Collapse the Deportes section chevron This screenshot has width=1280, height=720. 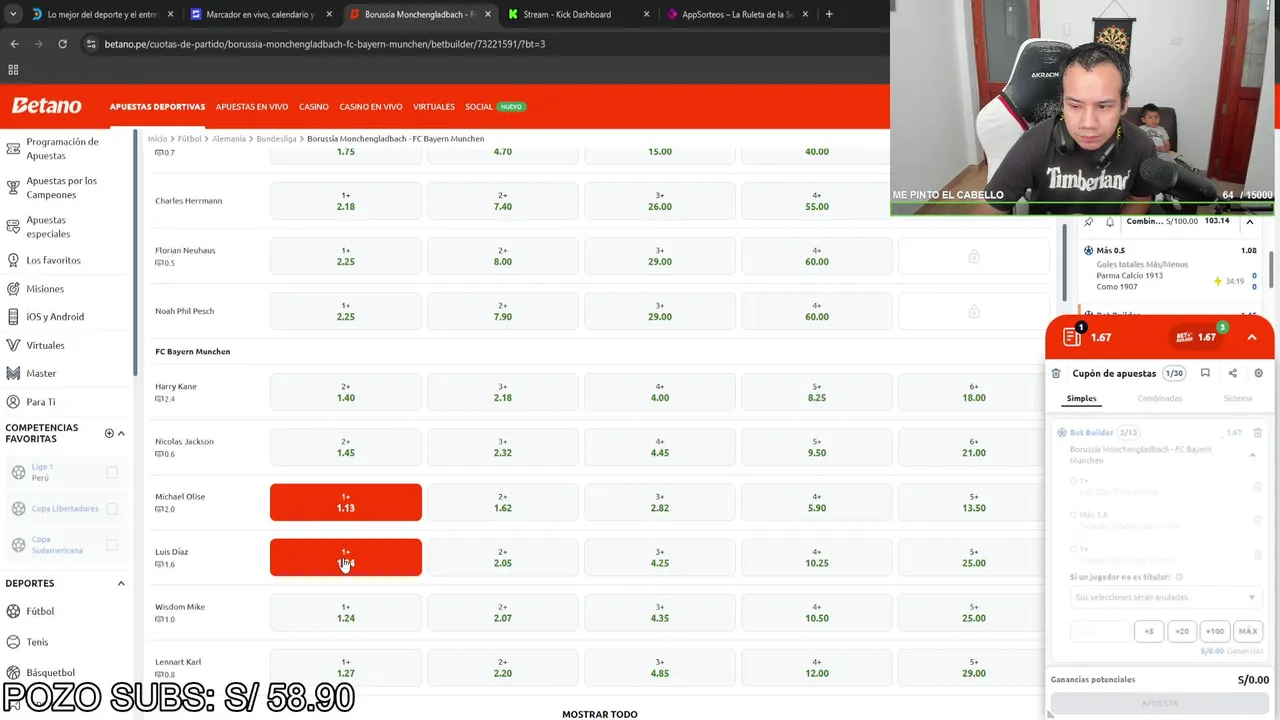point(121,583)
